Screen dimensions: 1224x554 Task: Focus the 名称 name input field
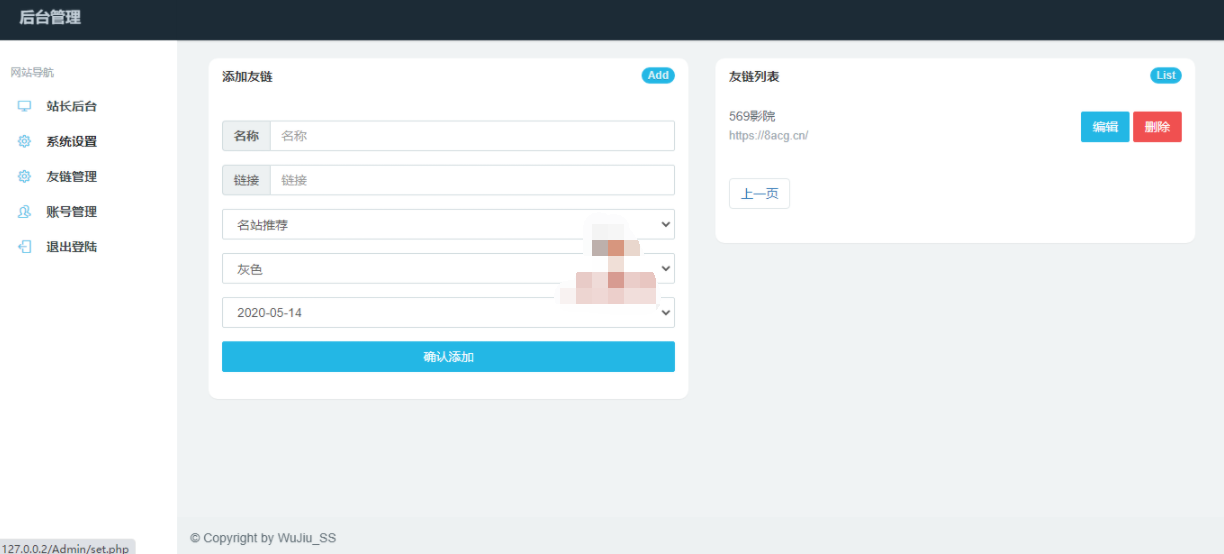[471, 136]
